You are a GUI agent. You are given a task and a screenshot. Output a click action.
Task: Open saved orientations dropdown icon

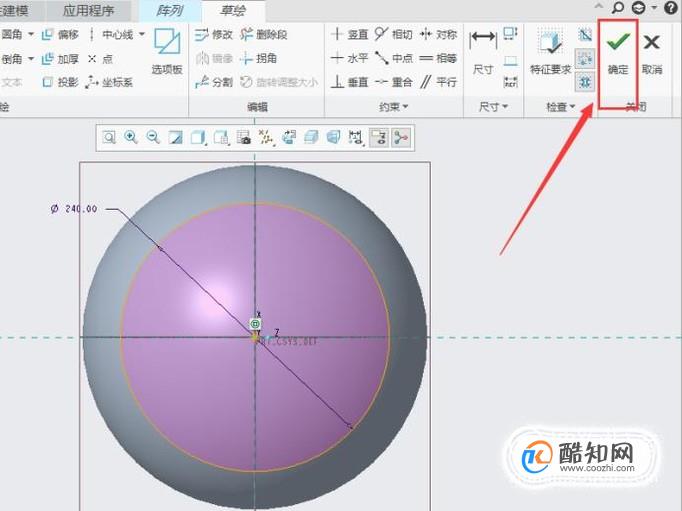(221, 138)
